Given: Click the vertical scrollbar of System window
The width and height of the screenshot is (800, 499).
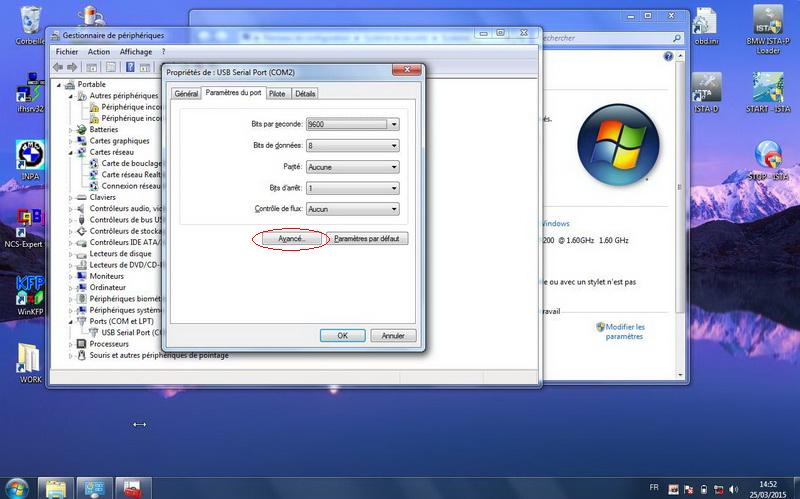Looking at the screenshot, I should click(680, 214).
